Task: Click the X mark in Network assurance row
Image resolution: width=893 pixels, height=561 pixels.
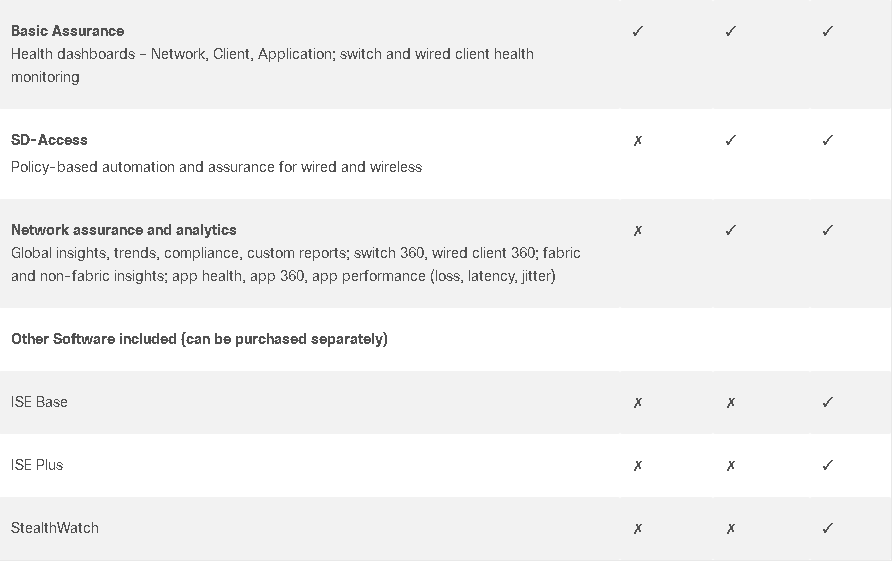Action: 638,231
